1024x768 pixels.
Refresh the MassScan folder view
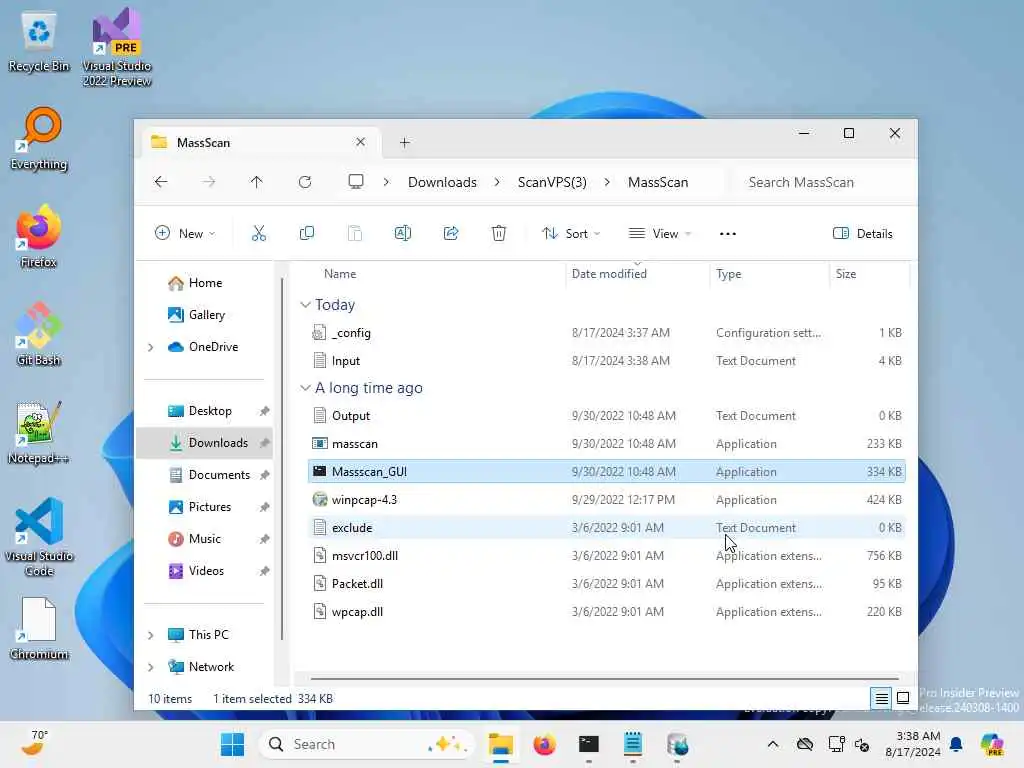point(305,182)
